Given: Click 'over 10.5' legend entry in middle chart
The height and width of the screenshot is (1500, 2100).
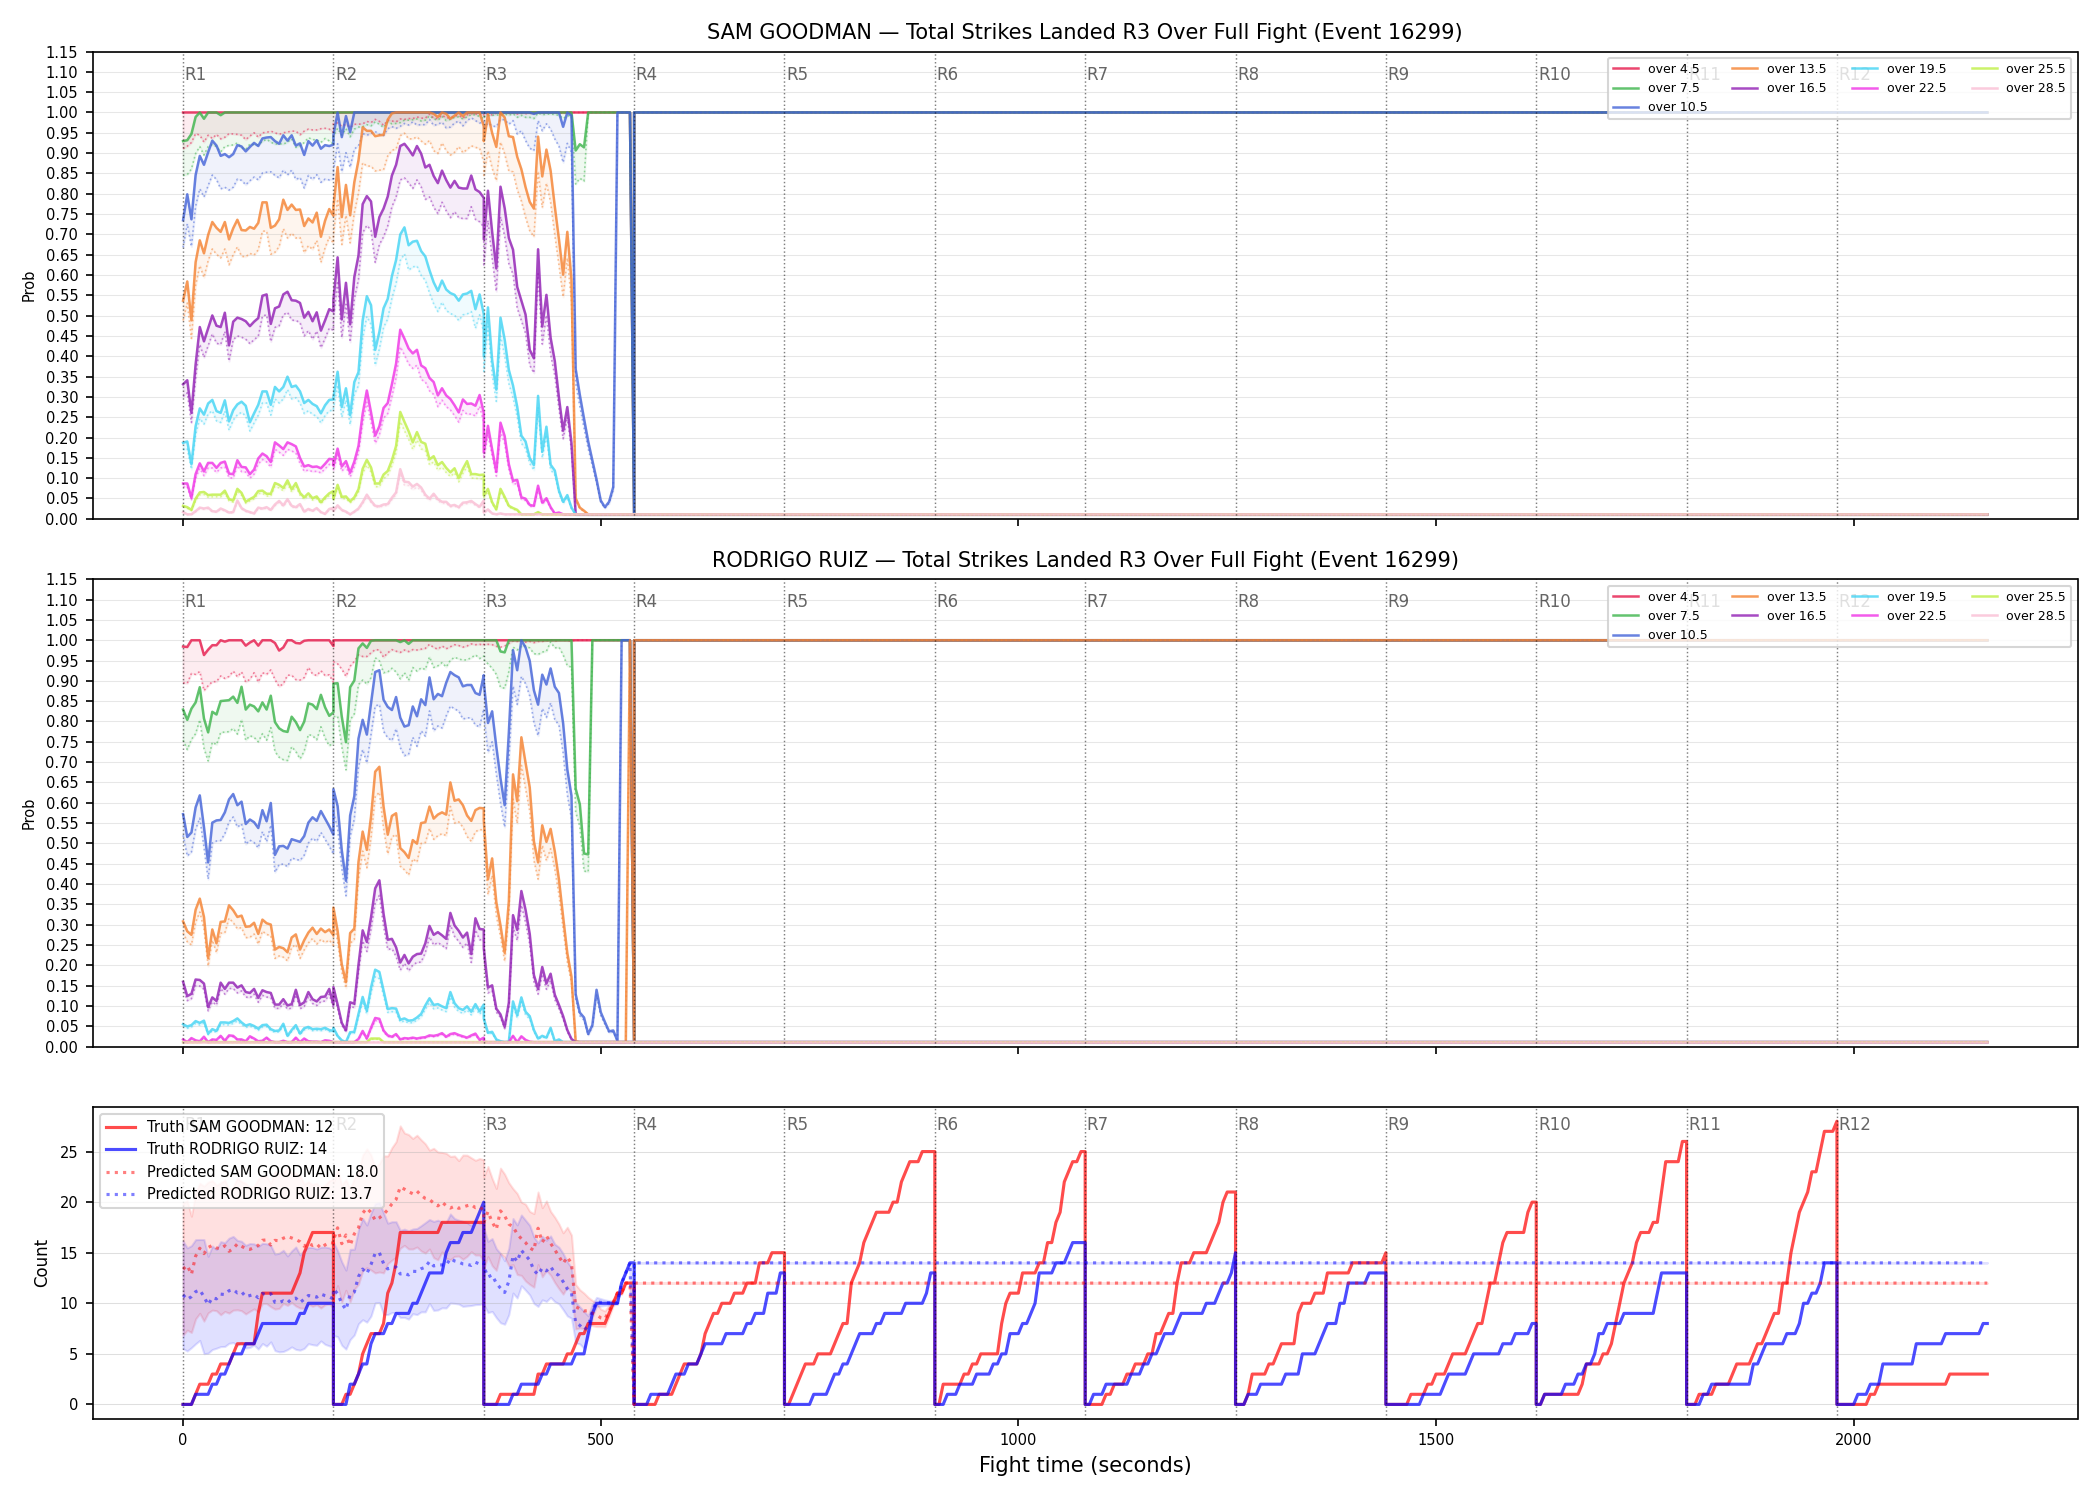Looking at the screenshot, I should coord(1659,635).
